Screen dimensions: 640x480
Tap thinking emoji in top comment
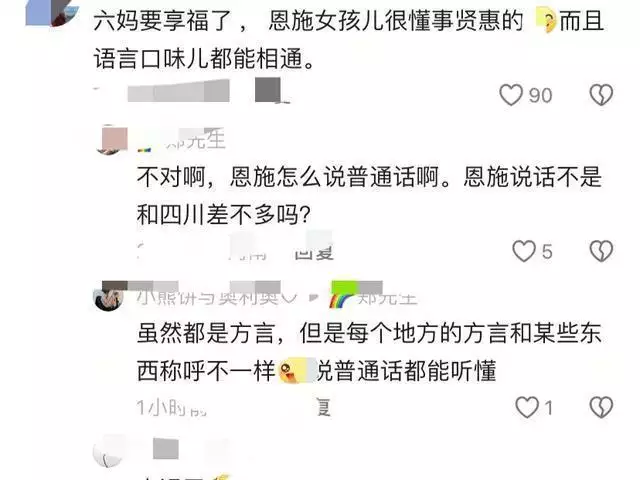(x=546, y=21)
